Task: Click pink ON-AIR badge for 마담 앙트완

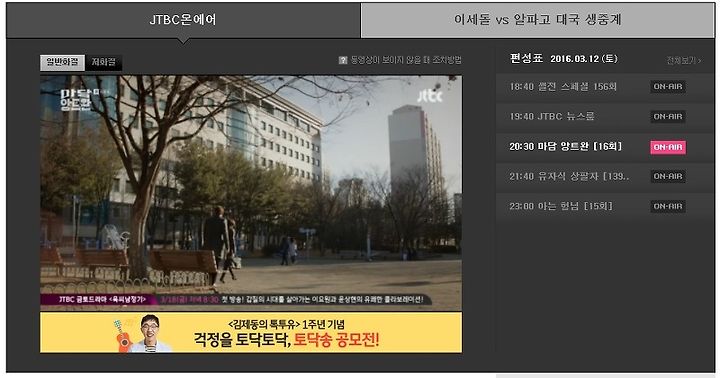Action: (x=668, y=147)
